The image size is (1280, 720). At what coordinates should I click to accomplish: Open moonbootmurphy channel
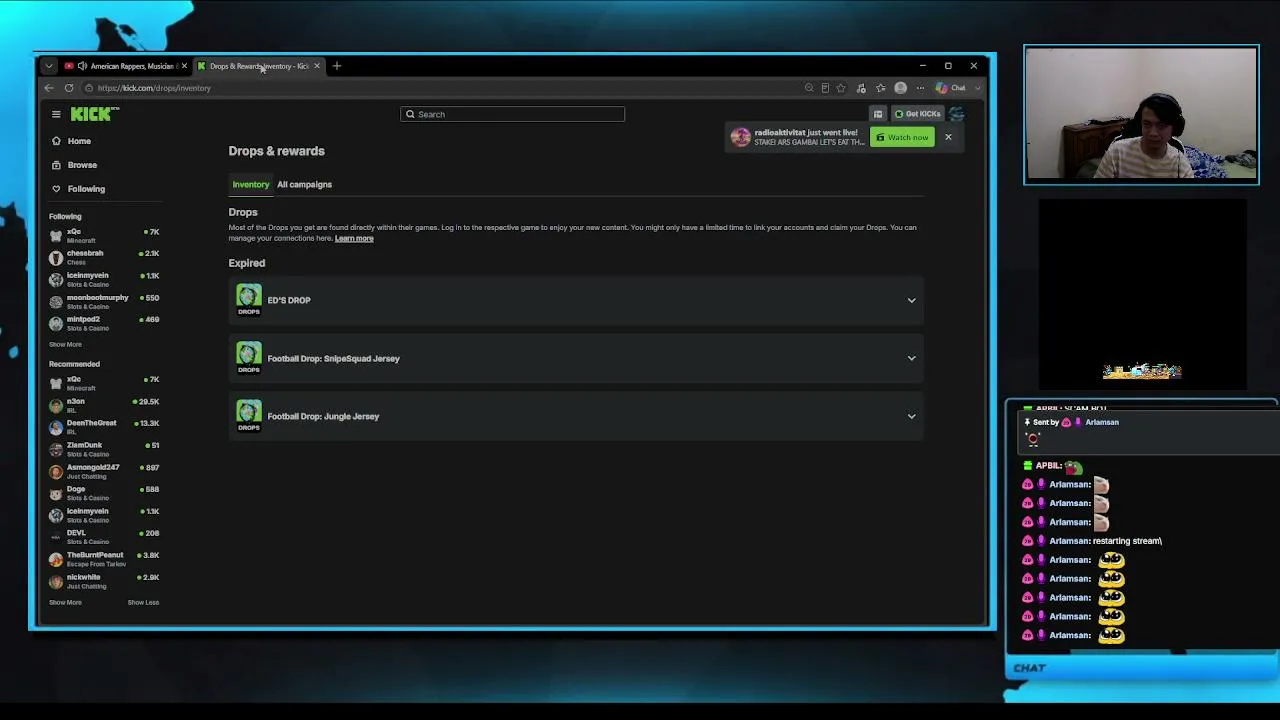coord(105,301)
